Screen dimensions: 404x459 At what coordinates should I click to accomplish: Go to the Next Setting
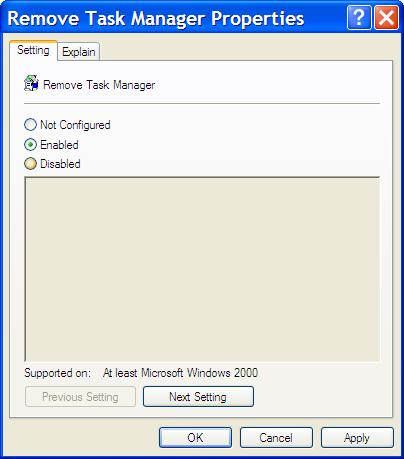pos(198,397)
